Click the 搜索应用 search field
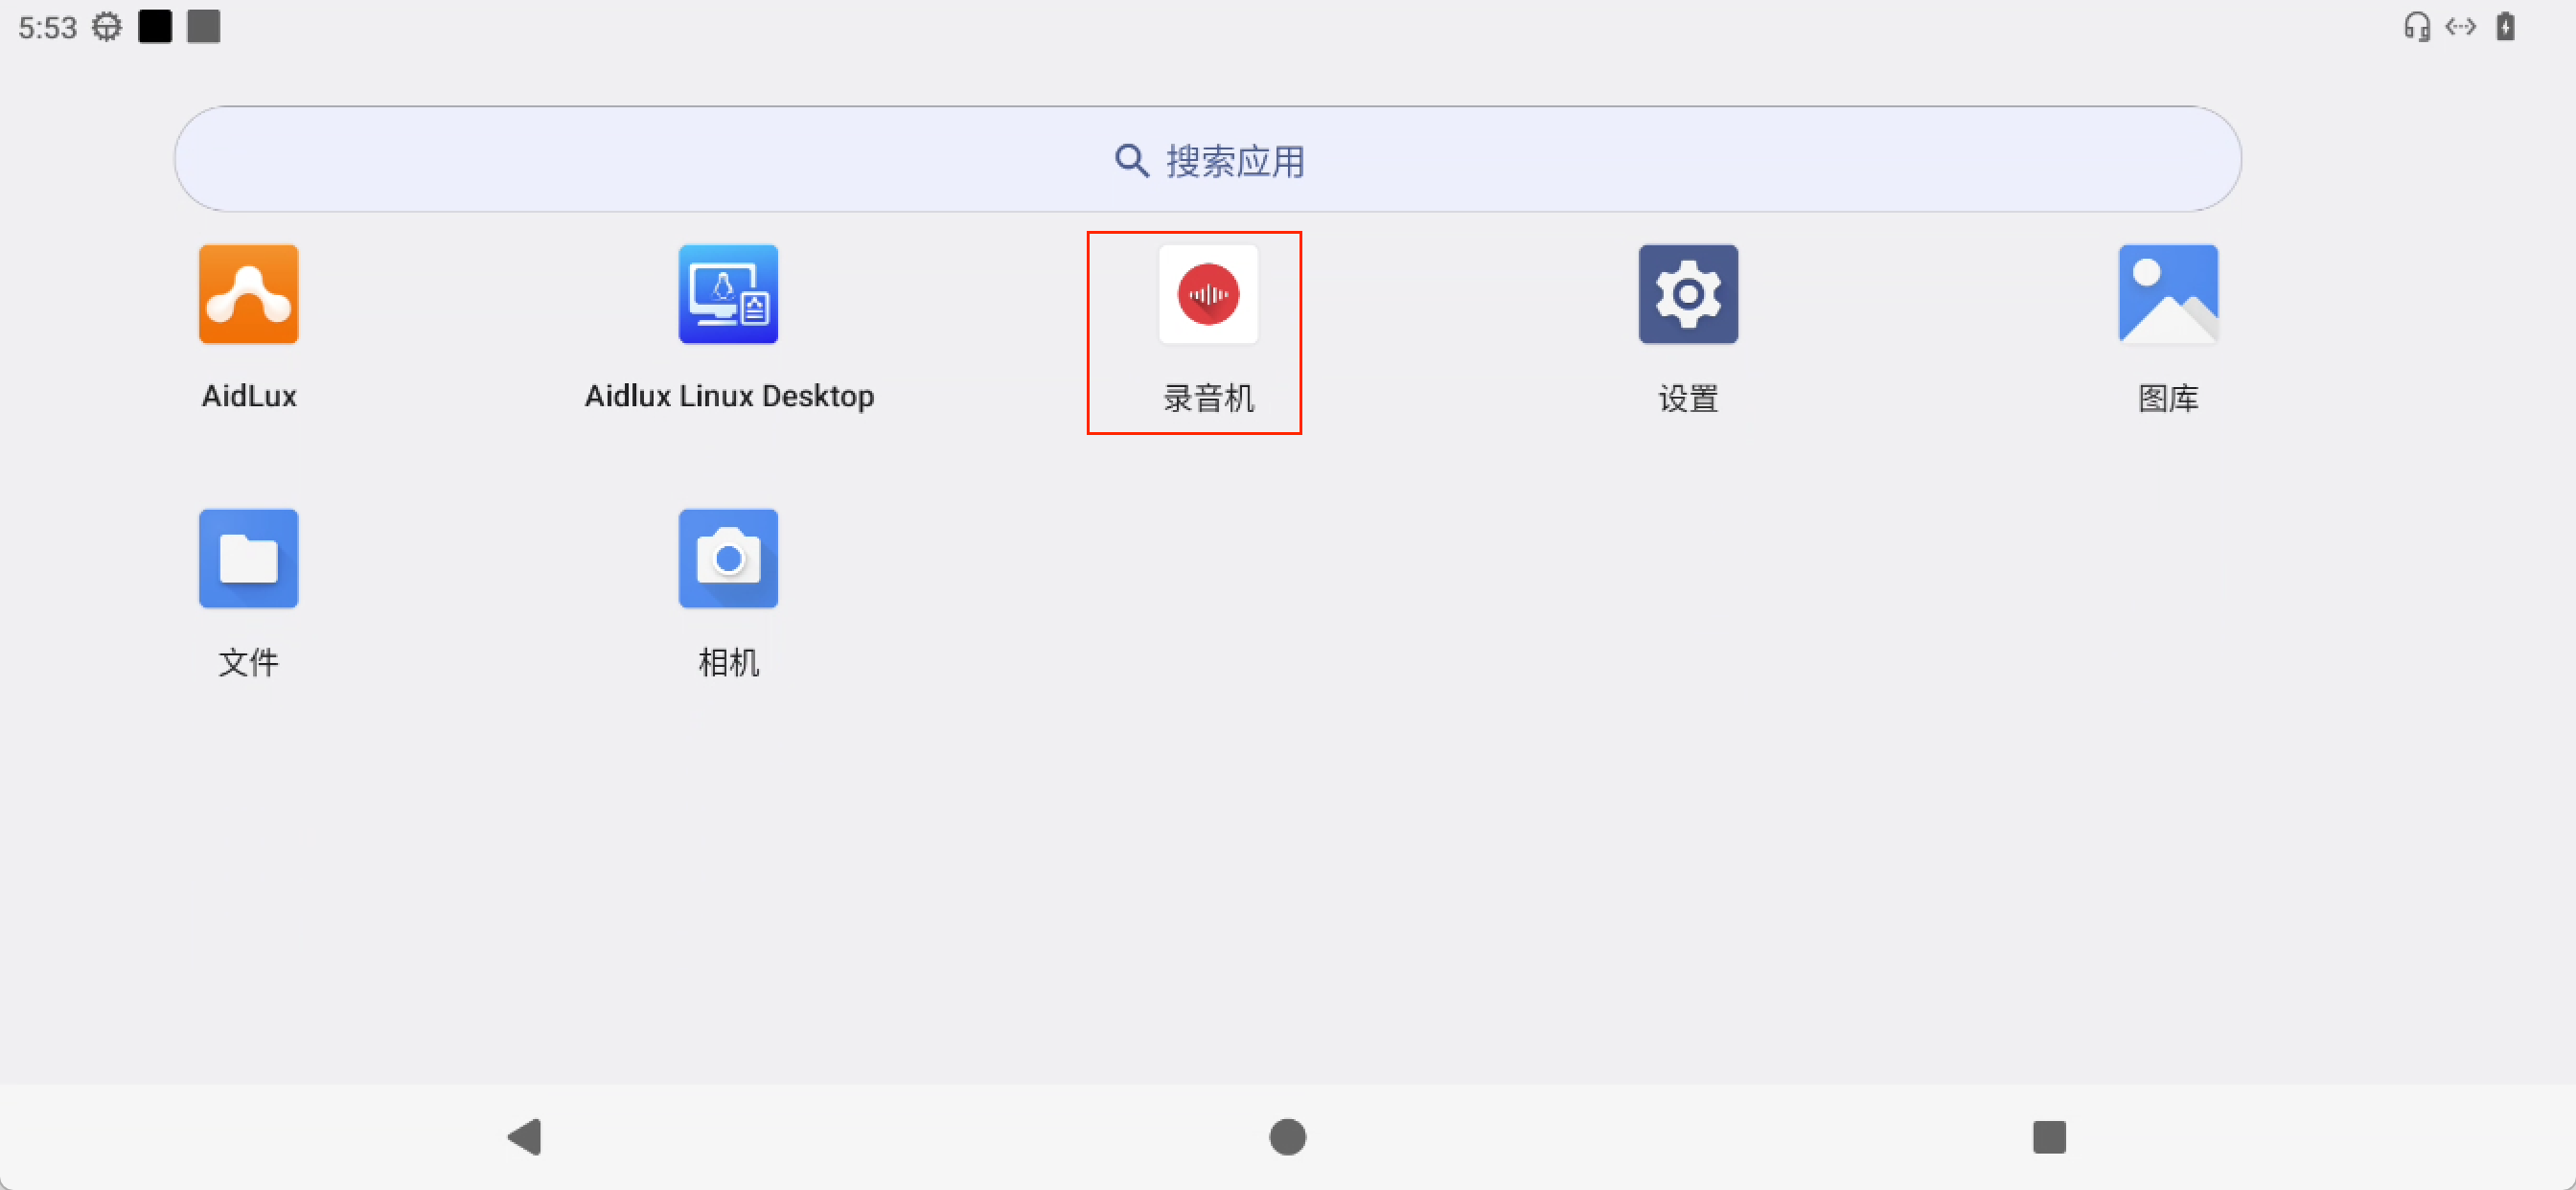The width and height of the screenshot is (2576, 1190). (1236, 160)
